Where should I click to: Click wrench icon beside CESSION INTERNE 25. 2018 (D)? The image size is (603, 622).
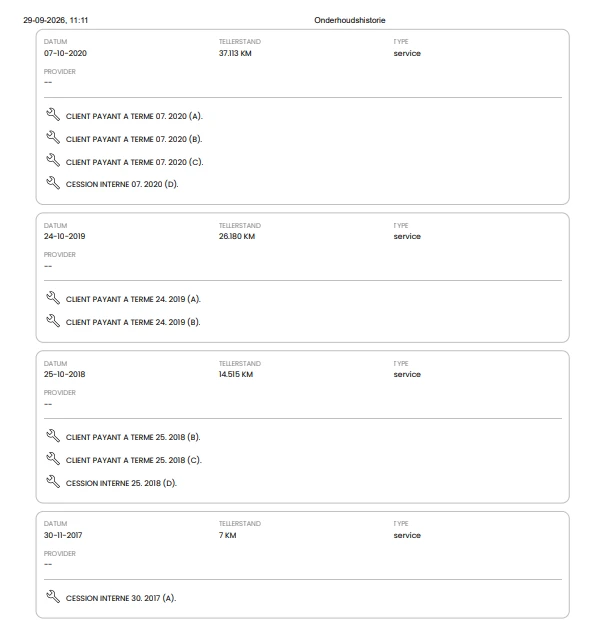(x=53, y=482)
